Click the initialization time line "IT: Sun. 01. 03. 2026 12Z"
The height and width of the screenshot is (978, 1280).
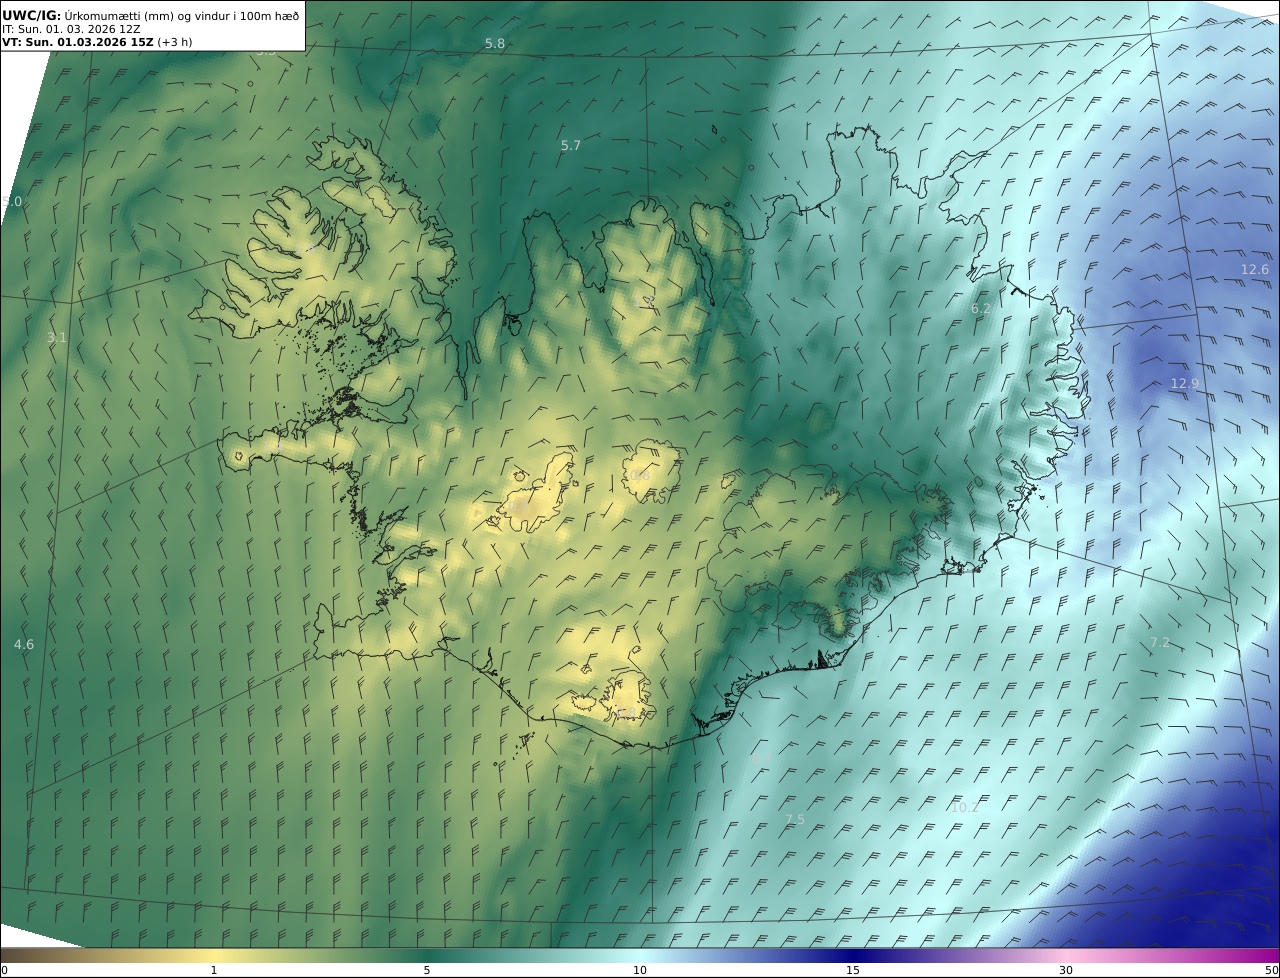point(71,29)
